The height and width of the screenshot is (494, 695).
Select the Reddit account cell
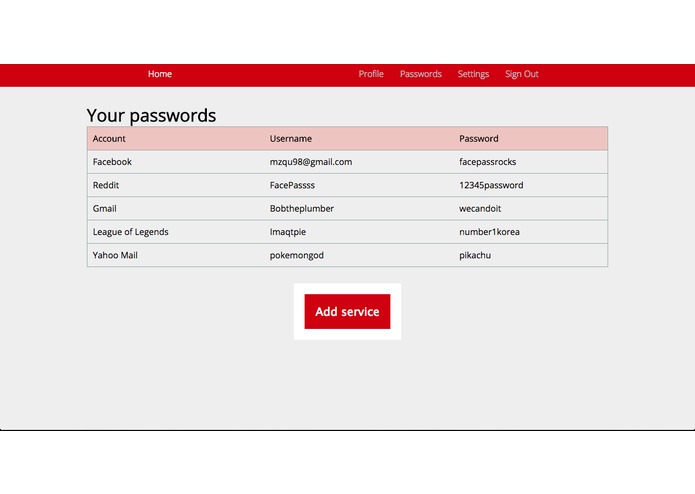[x=106, y=185]
